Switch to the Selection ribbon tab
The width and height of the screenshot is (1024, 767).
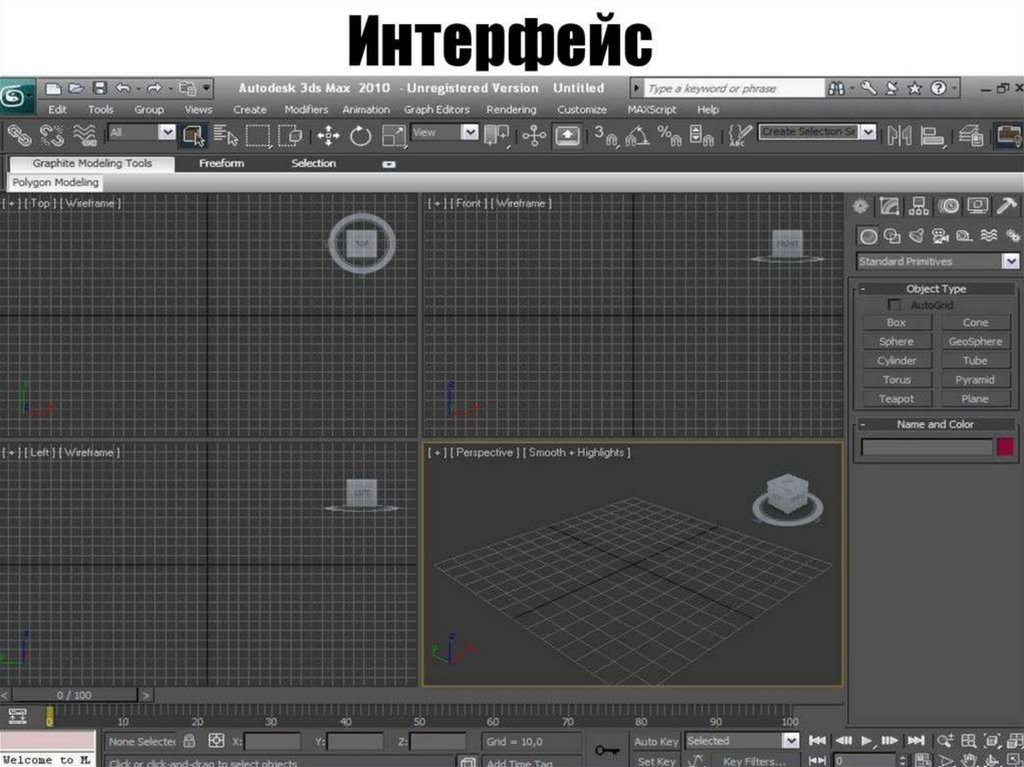tap(313, 163)
